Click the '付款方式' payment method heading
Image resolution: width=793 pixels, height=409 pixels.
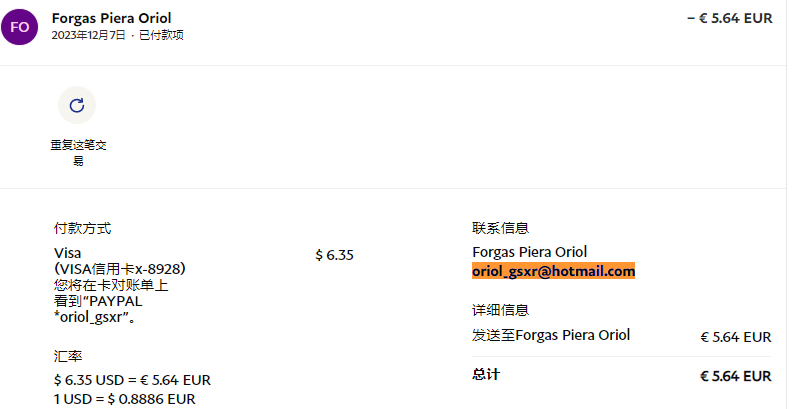coord(82,227)
